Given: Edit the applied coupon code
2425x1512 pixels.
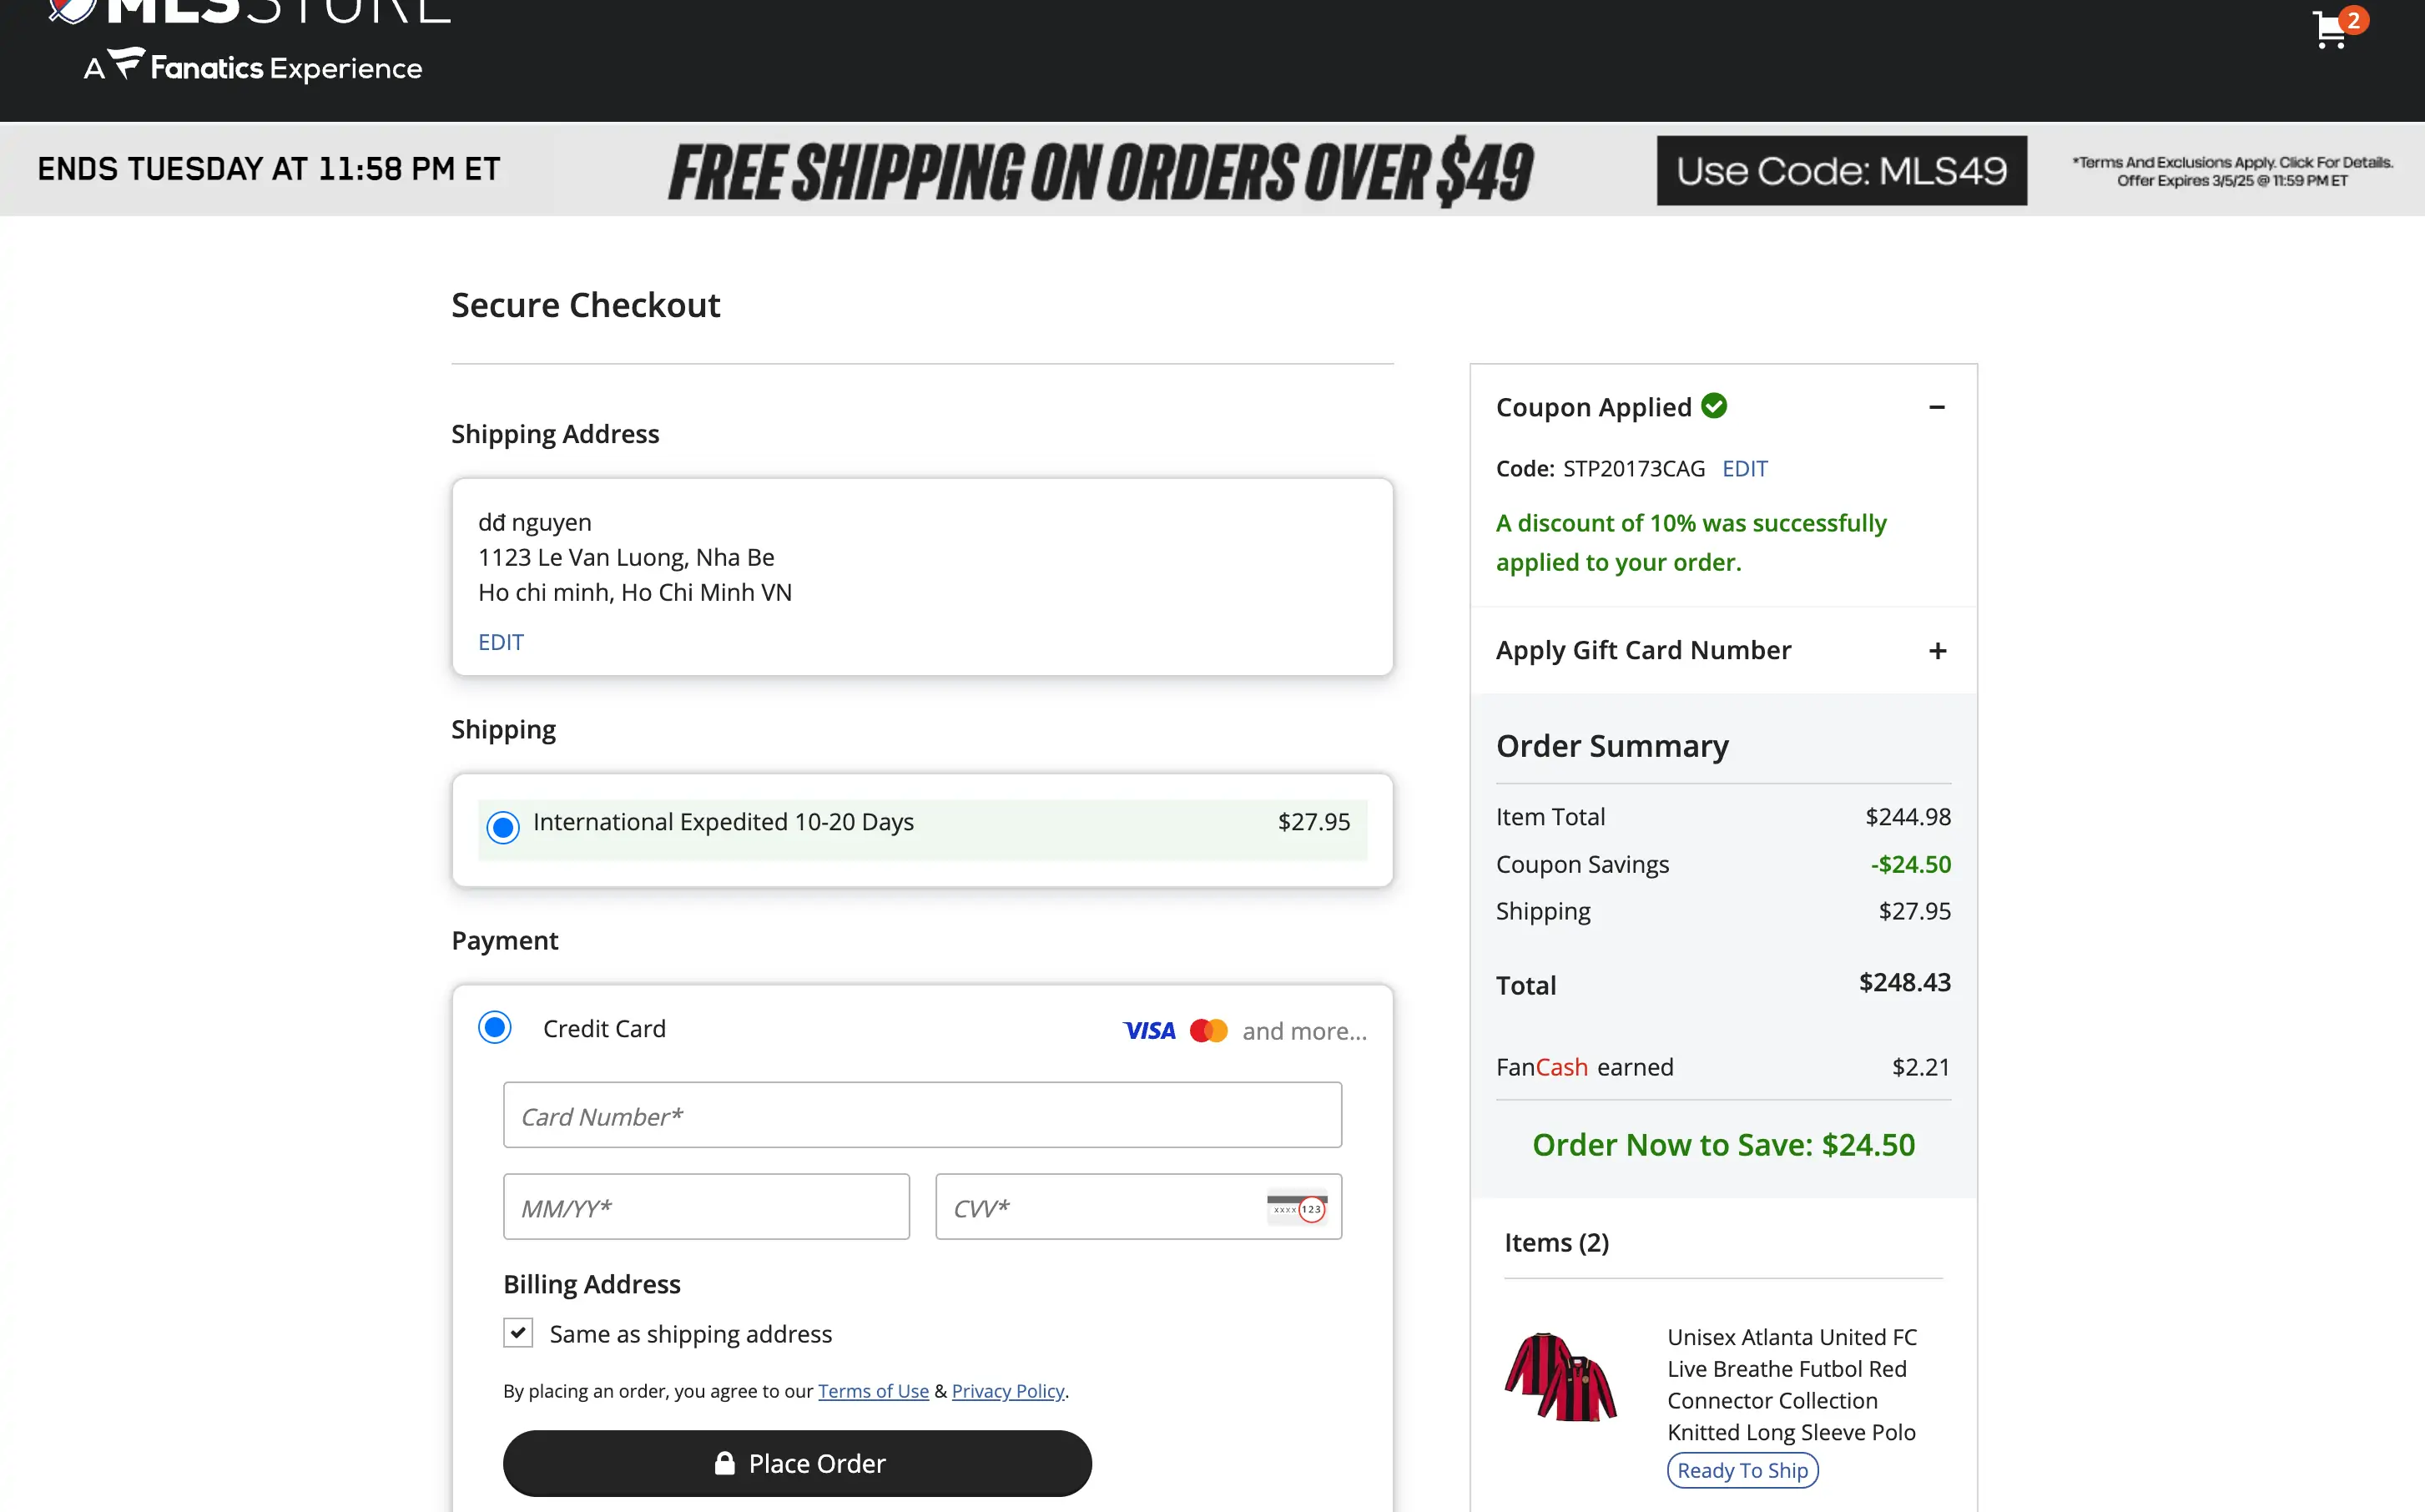Looking at the screenshot, I should 1744,469.
